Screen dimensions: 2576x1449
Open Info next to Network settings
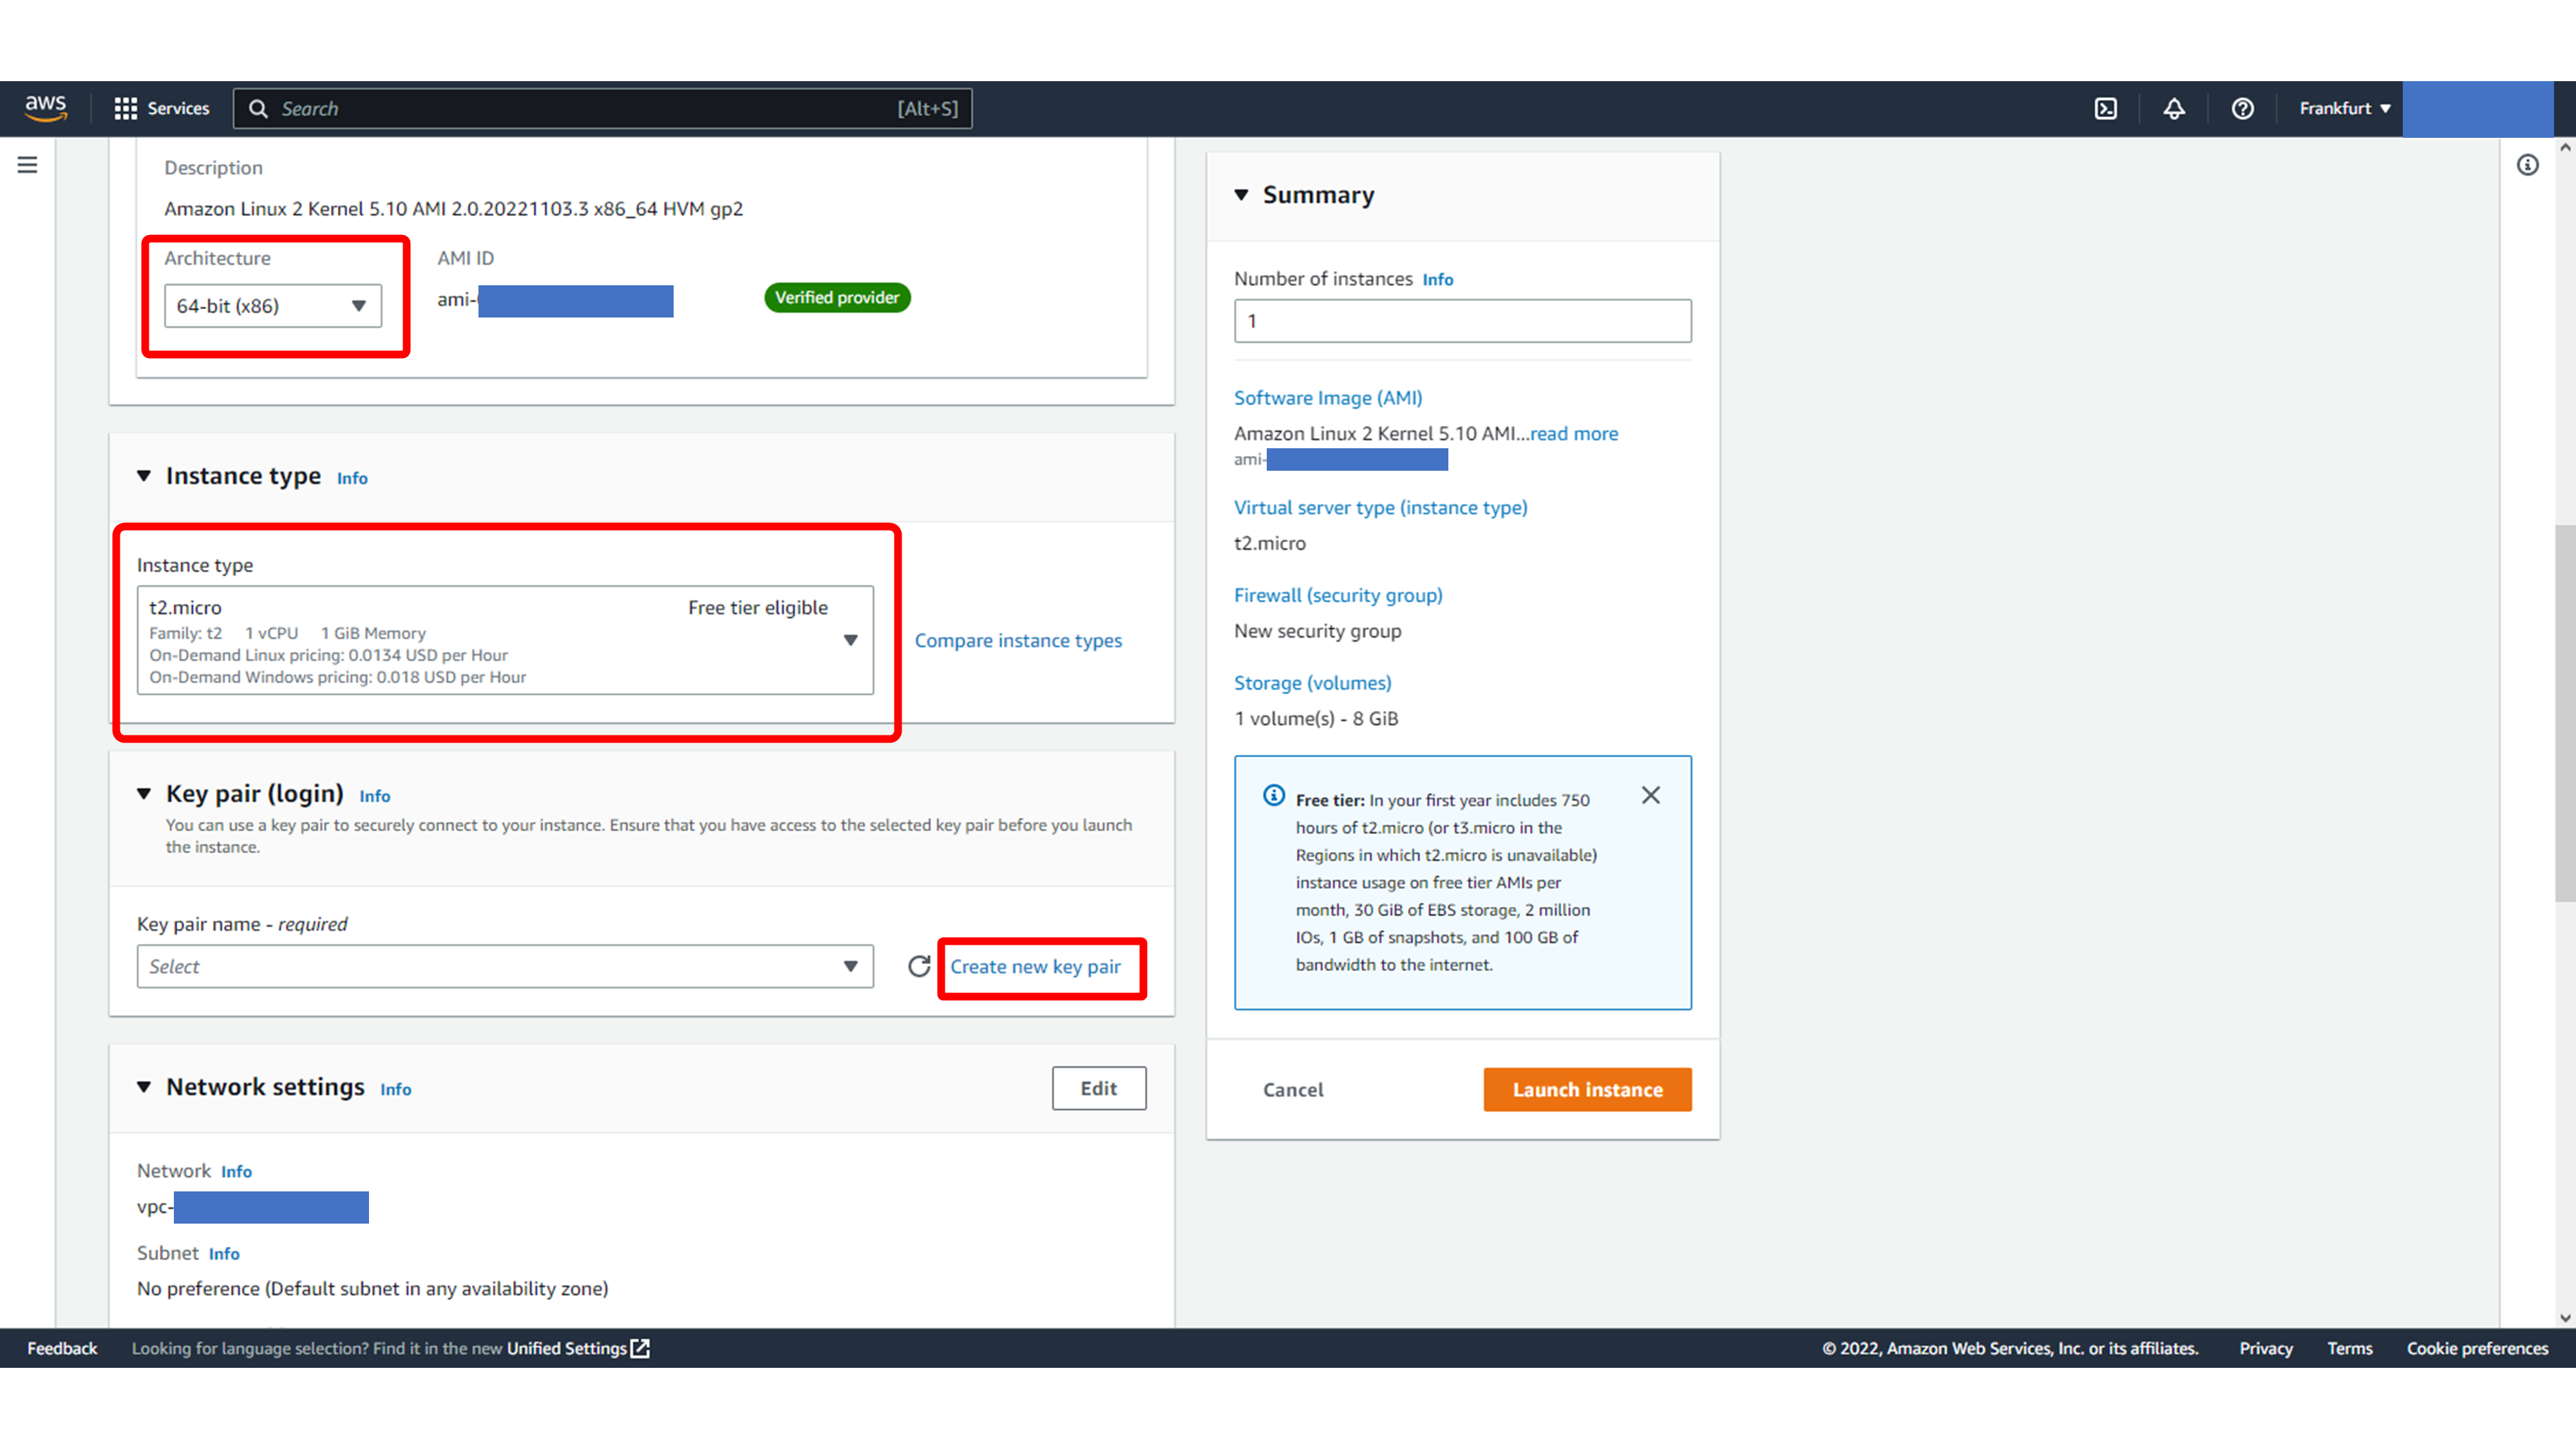(395, 1089)
